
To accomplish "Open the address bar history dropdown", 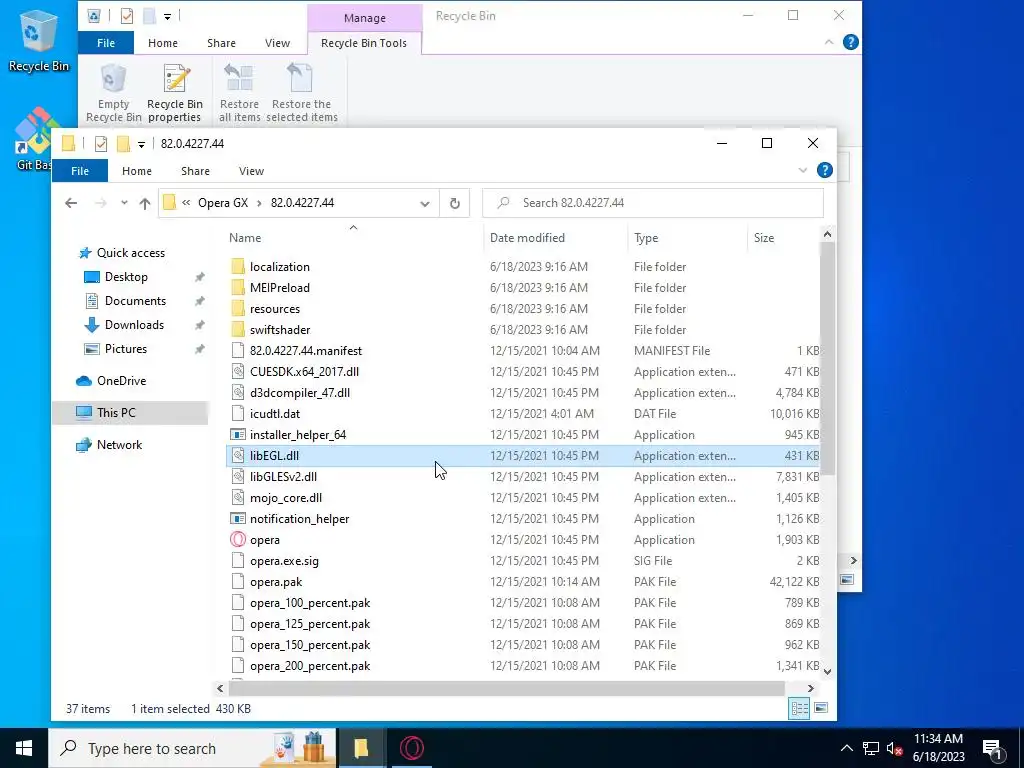I will [424, 203].
